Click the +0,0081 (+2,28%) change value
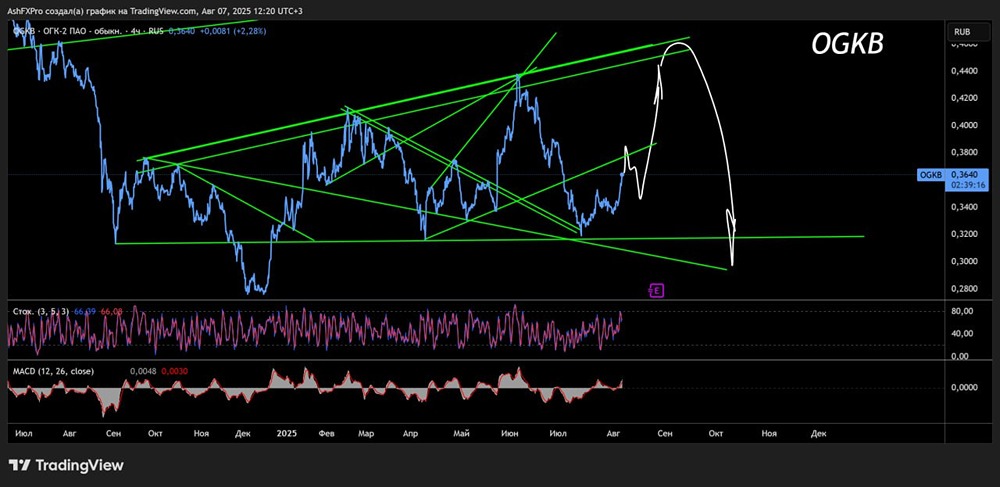 pos(231,31)
